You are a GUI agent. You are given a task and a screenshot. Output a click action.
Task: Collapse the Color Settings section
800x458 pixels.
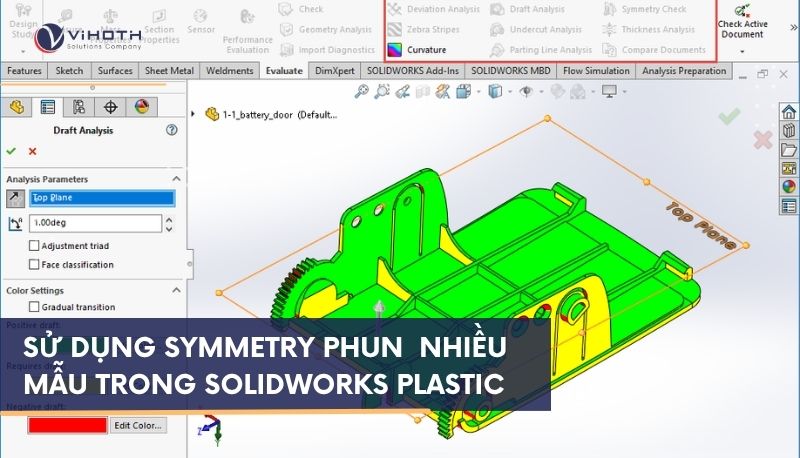pos(177,290)
